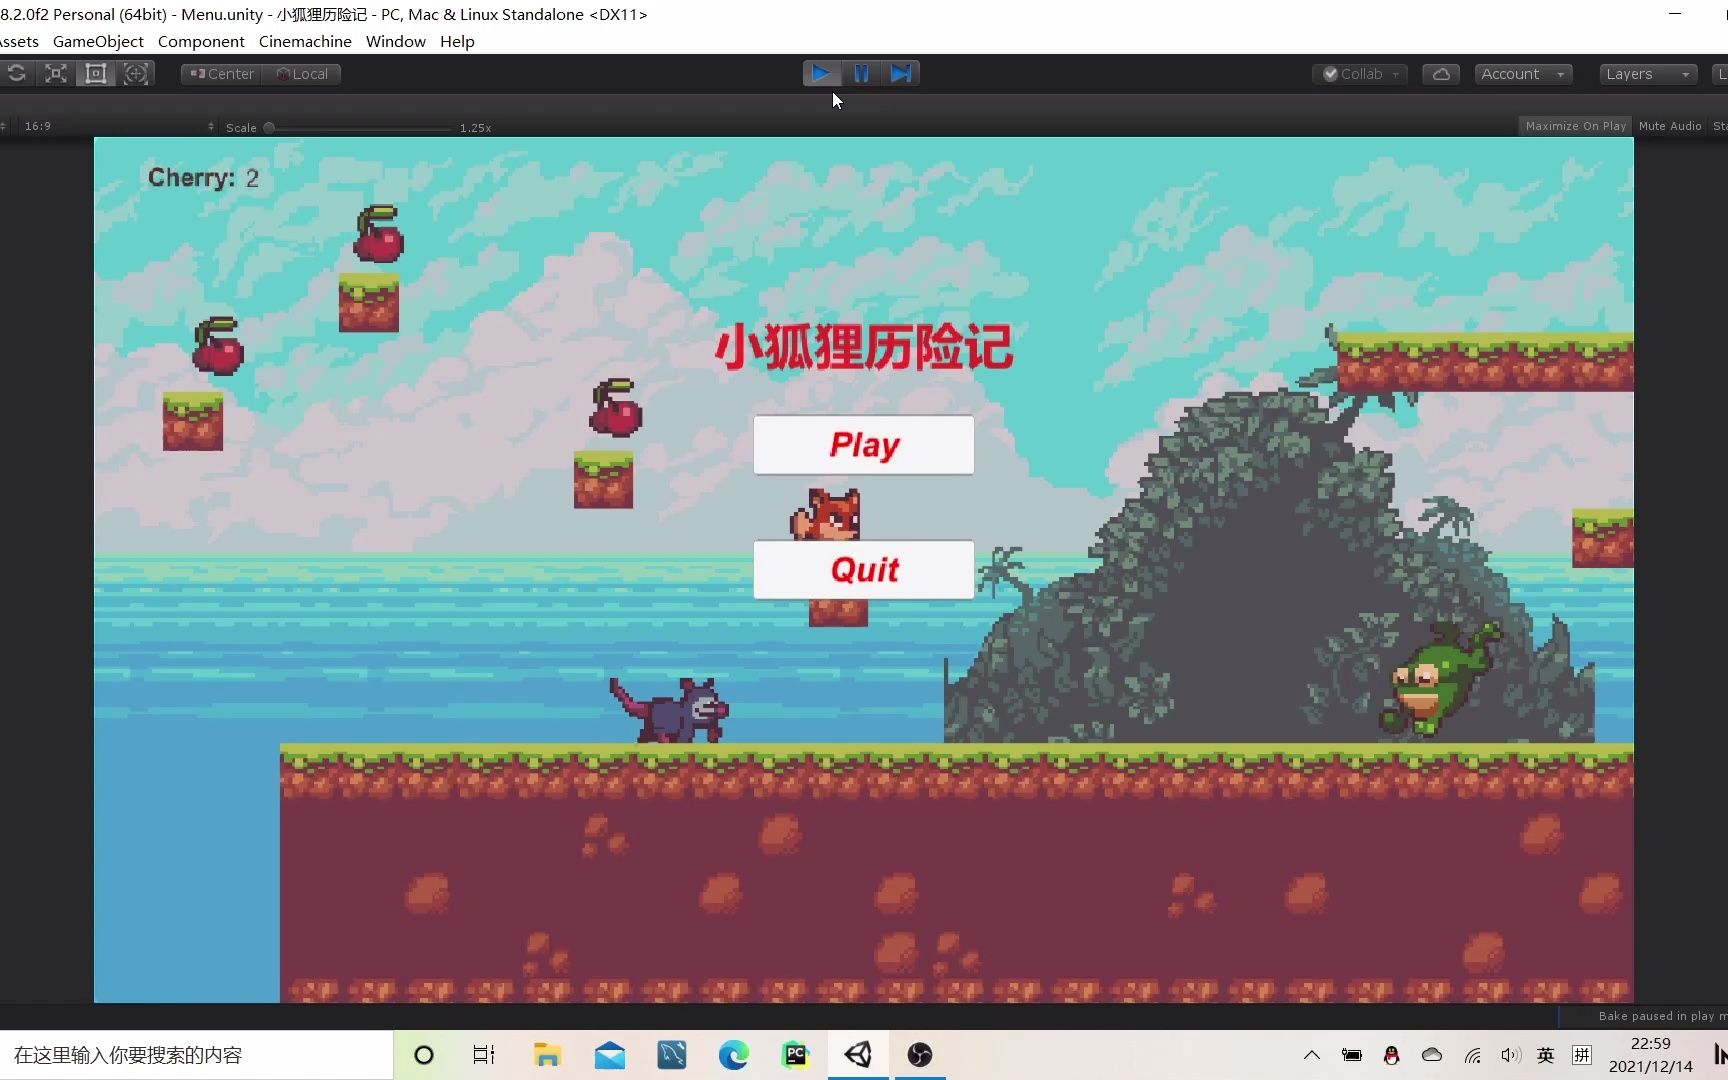Enable Mute Audio in the Game view
This screenshot has width=1728, height=1080.
pyautogui.click(x=1670, y=125)
